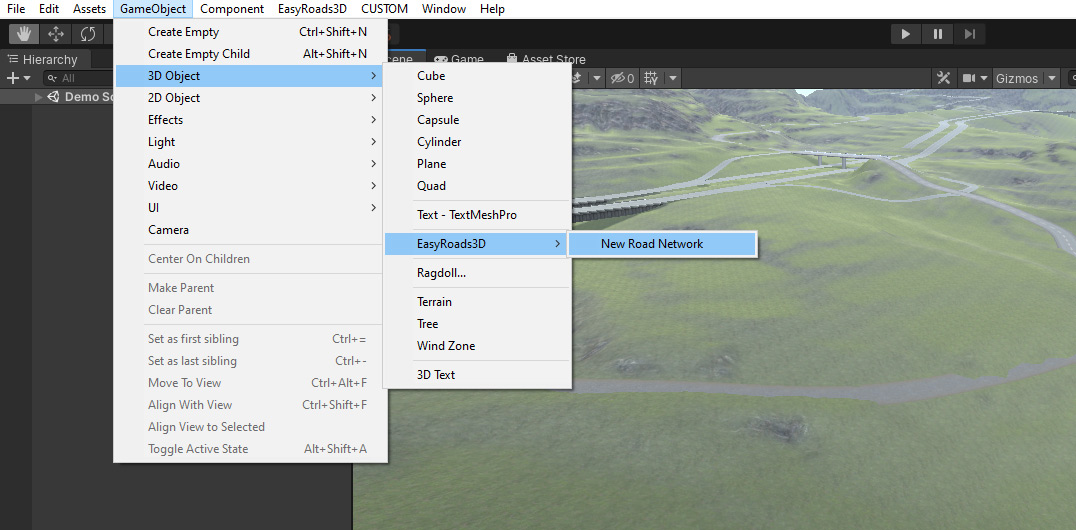Image resolution: width=1076 pixels, height=530 pixels.
Task: Click the Pause button
Action: pyautogui.click(x=937, y=34)
